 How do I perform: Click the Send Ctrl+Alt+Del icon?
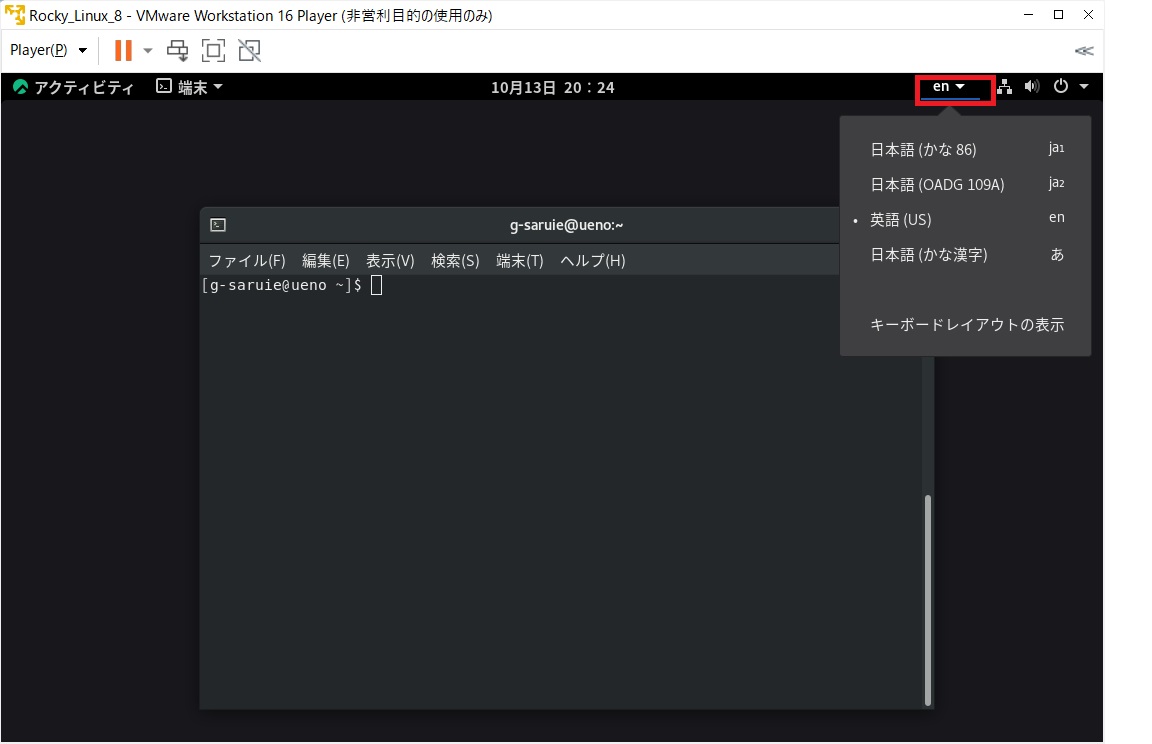(x=177, y=50)
